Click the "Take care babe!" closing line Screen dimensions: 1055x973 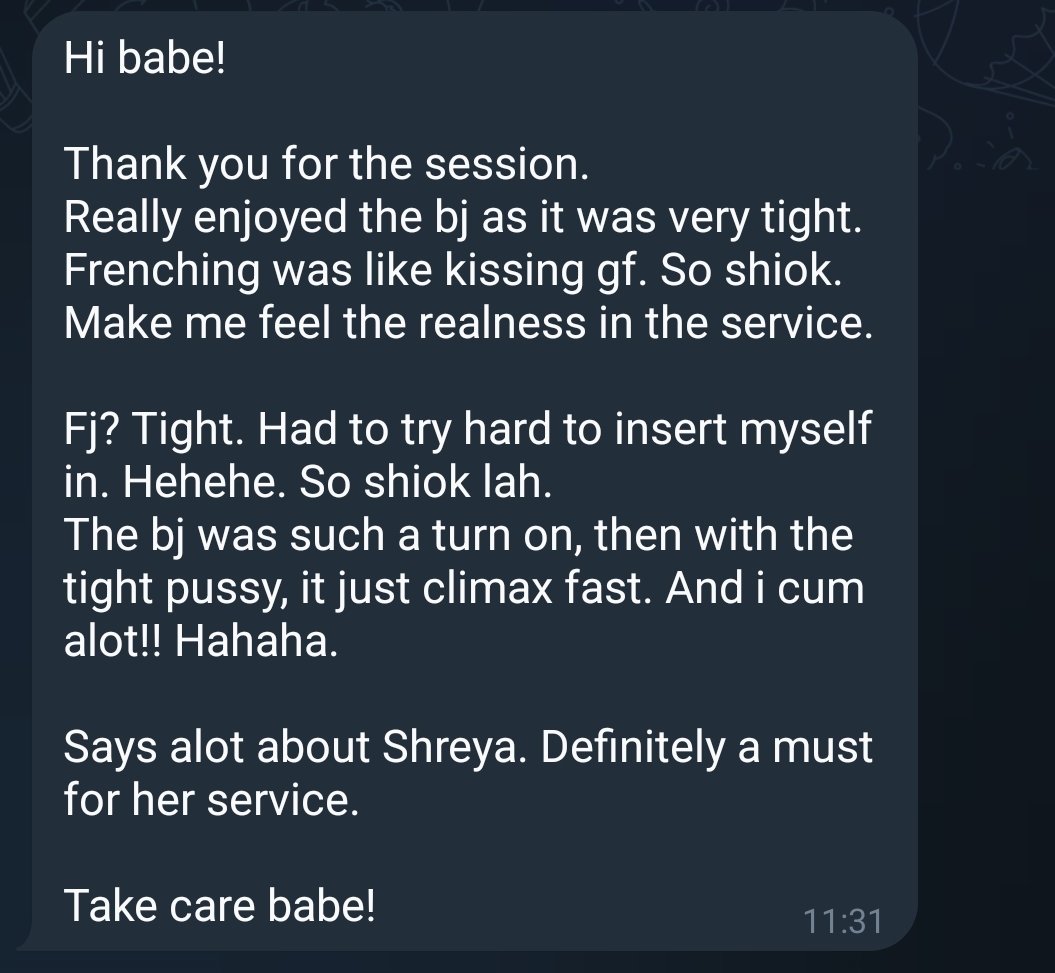pos(219,906)
